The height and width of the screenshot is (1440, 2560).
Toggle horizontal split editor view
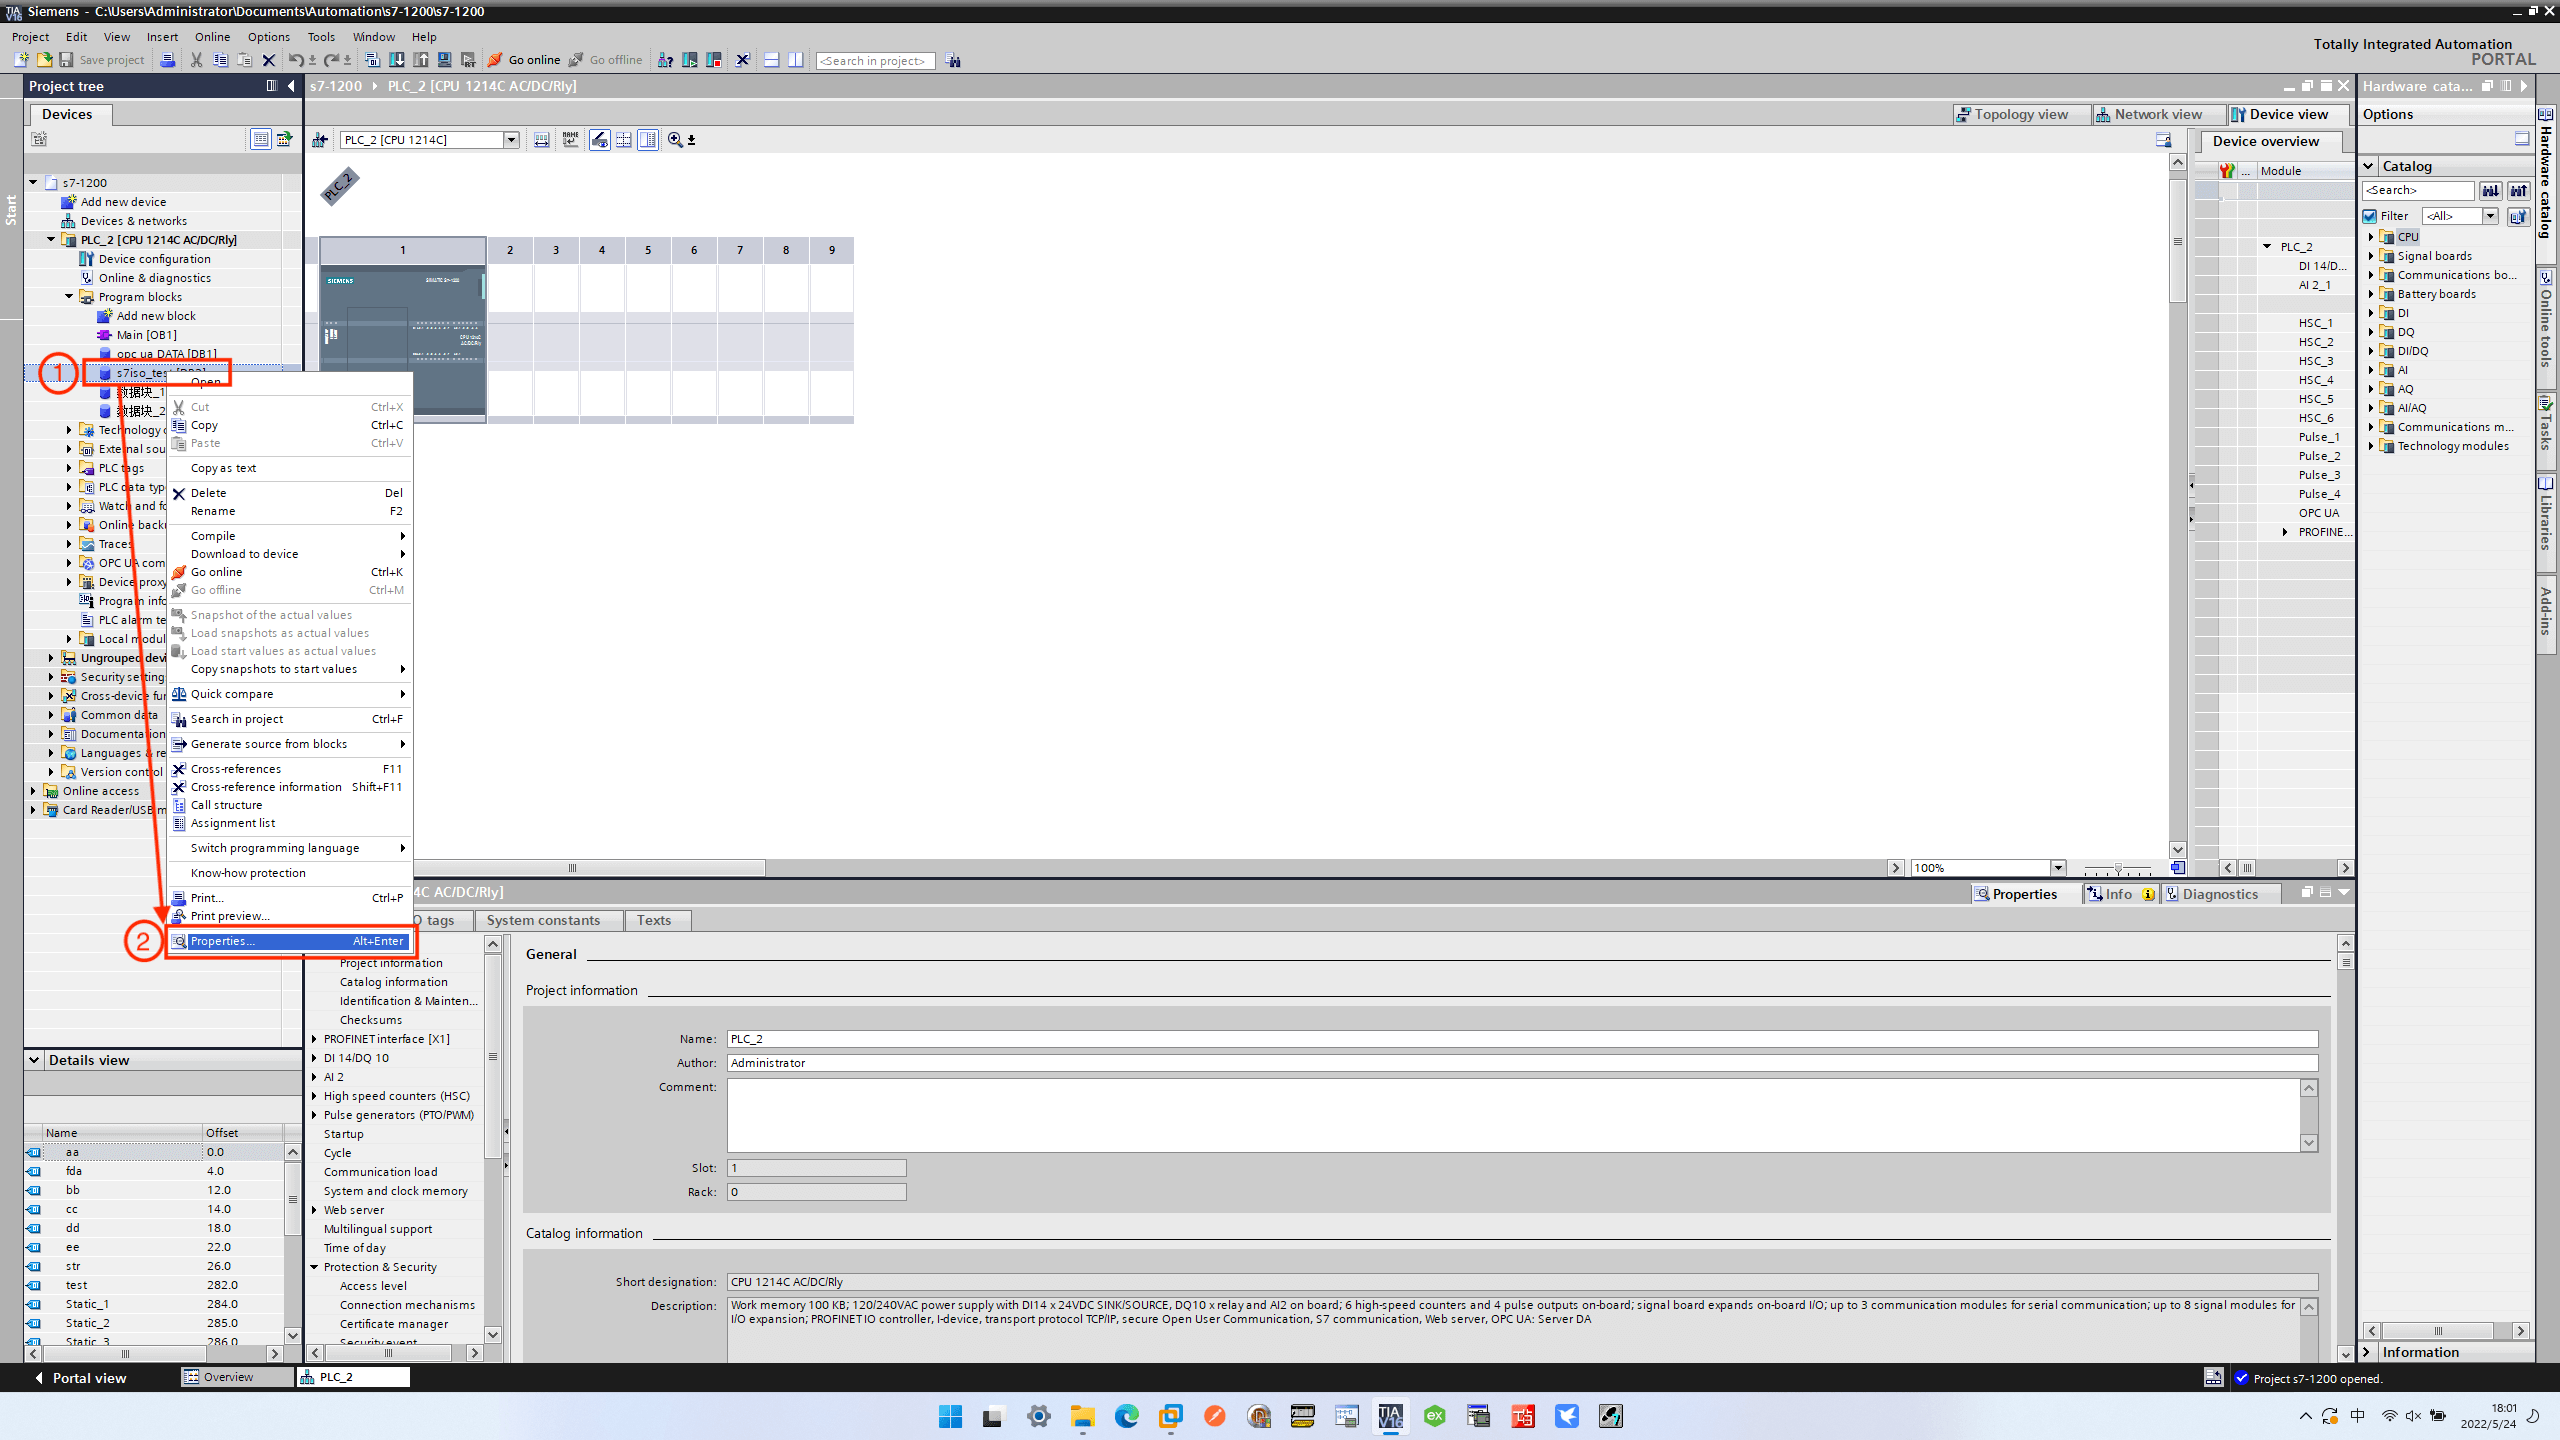click(x=771, y=60)
